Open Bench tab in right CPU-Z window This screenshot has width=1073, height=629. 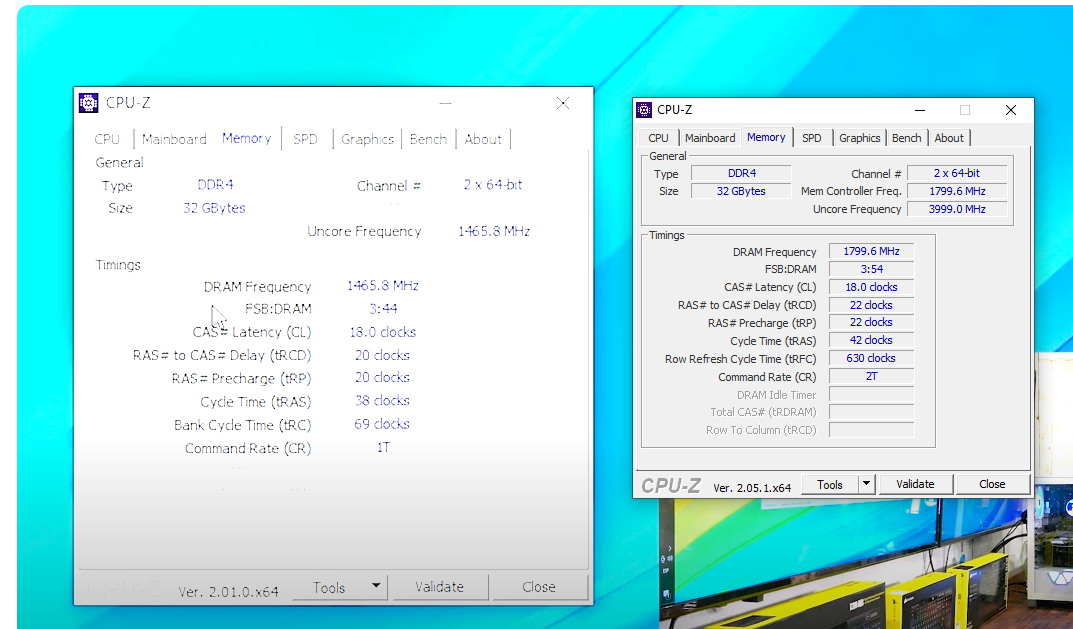click(907, 138)
